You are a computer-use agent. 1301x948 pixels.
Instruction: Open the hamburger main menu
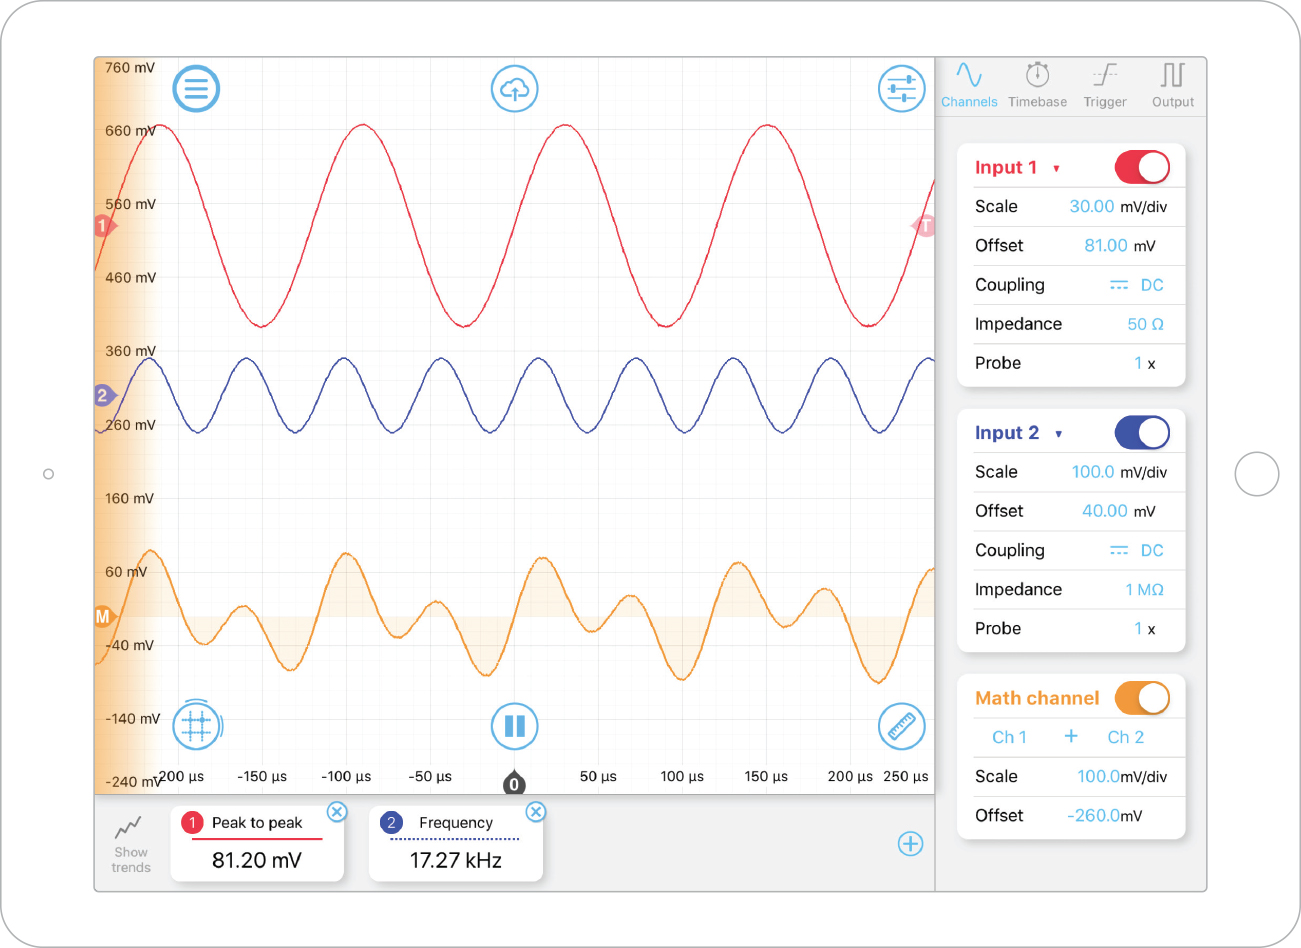pos(196,89)
